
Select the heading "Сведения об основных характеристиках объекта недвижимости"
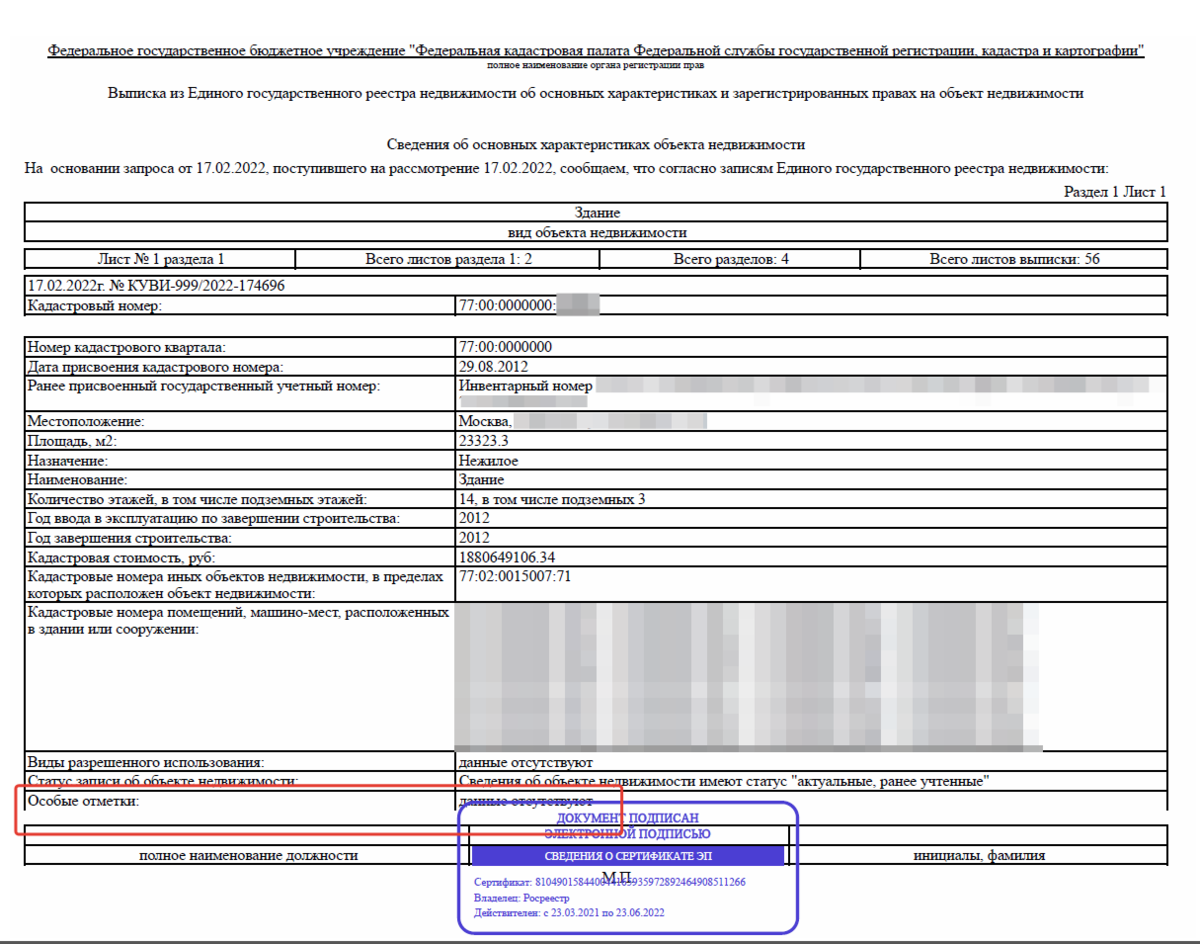595,145
